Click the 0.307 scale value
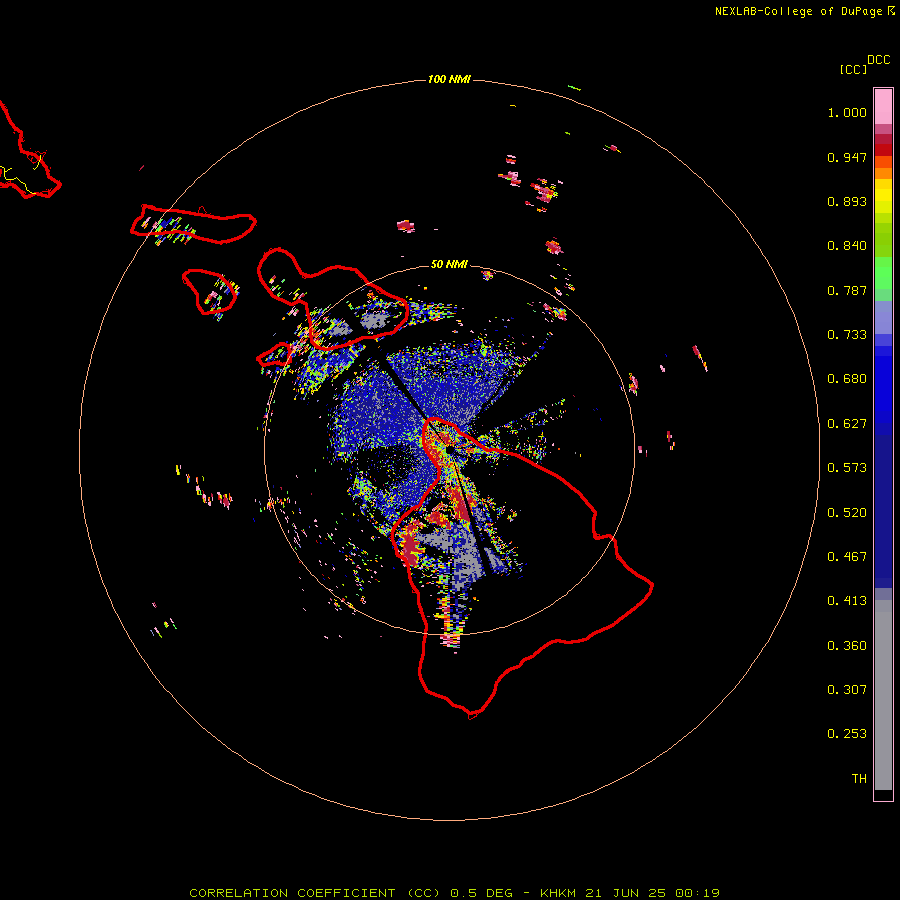This screenshot has height=900, width=900. [x=847, y=690]
